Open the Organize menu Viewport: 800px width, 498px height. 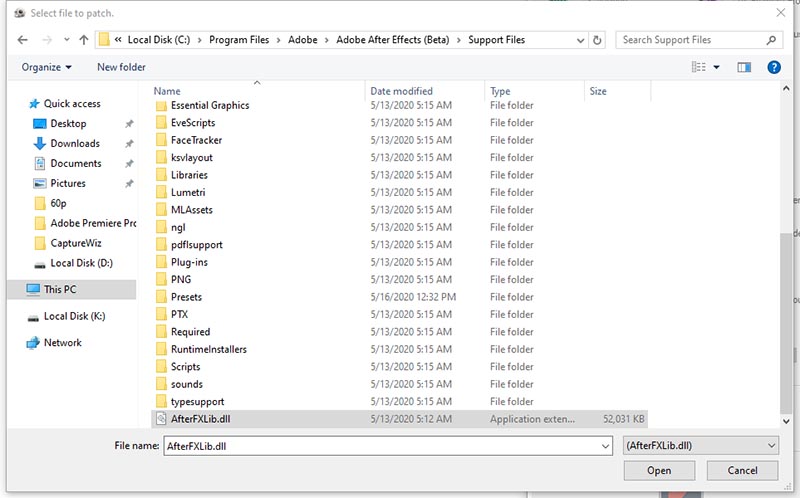click(x=46, y=67)
